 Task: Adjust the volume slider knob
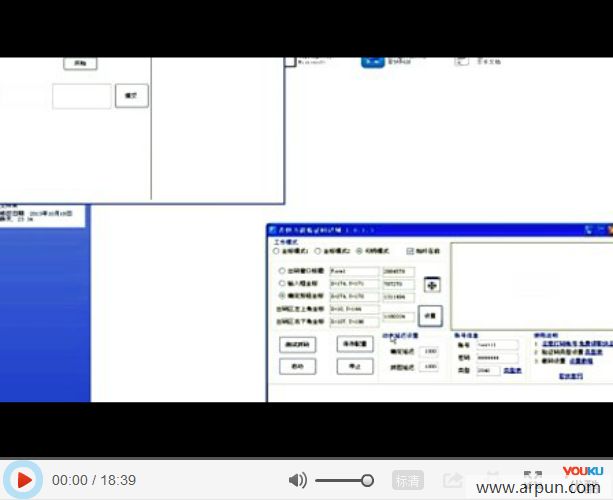click(x=367, y=481)
